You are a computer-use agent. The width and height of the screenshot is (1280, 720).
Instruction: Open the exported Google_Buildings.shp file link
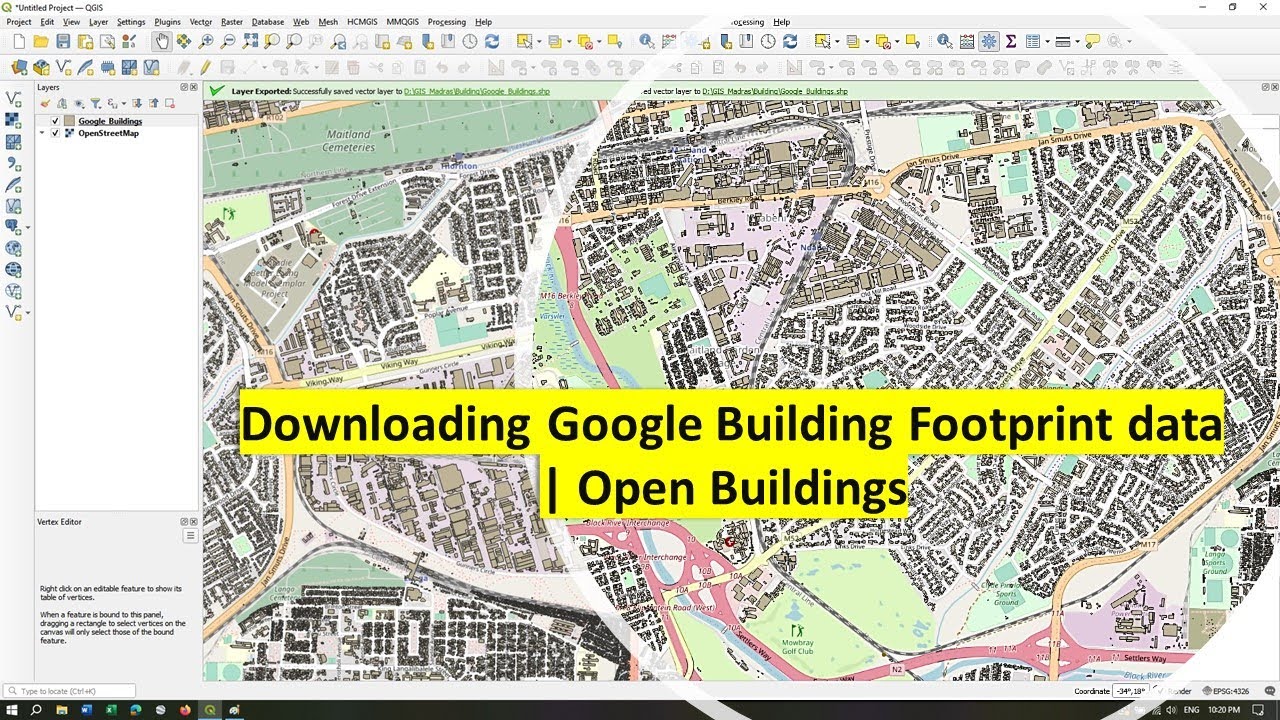click(x=477, y=91)
